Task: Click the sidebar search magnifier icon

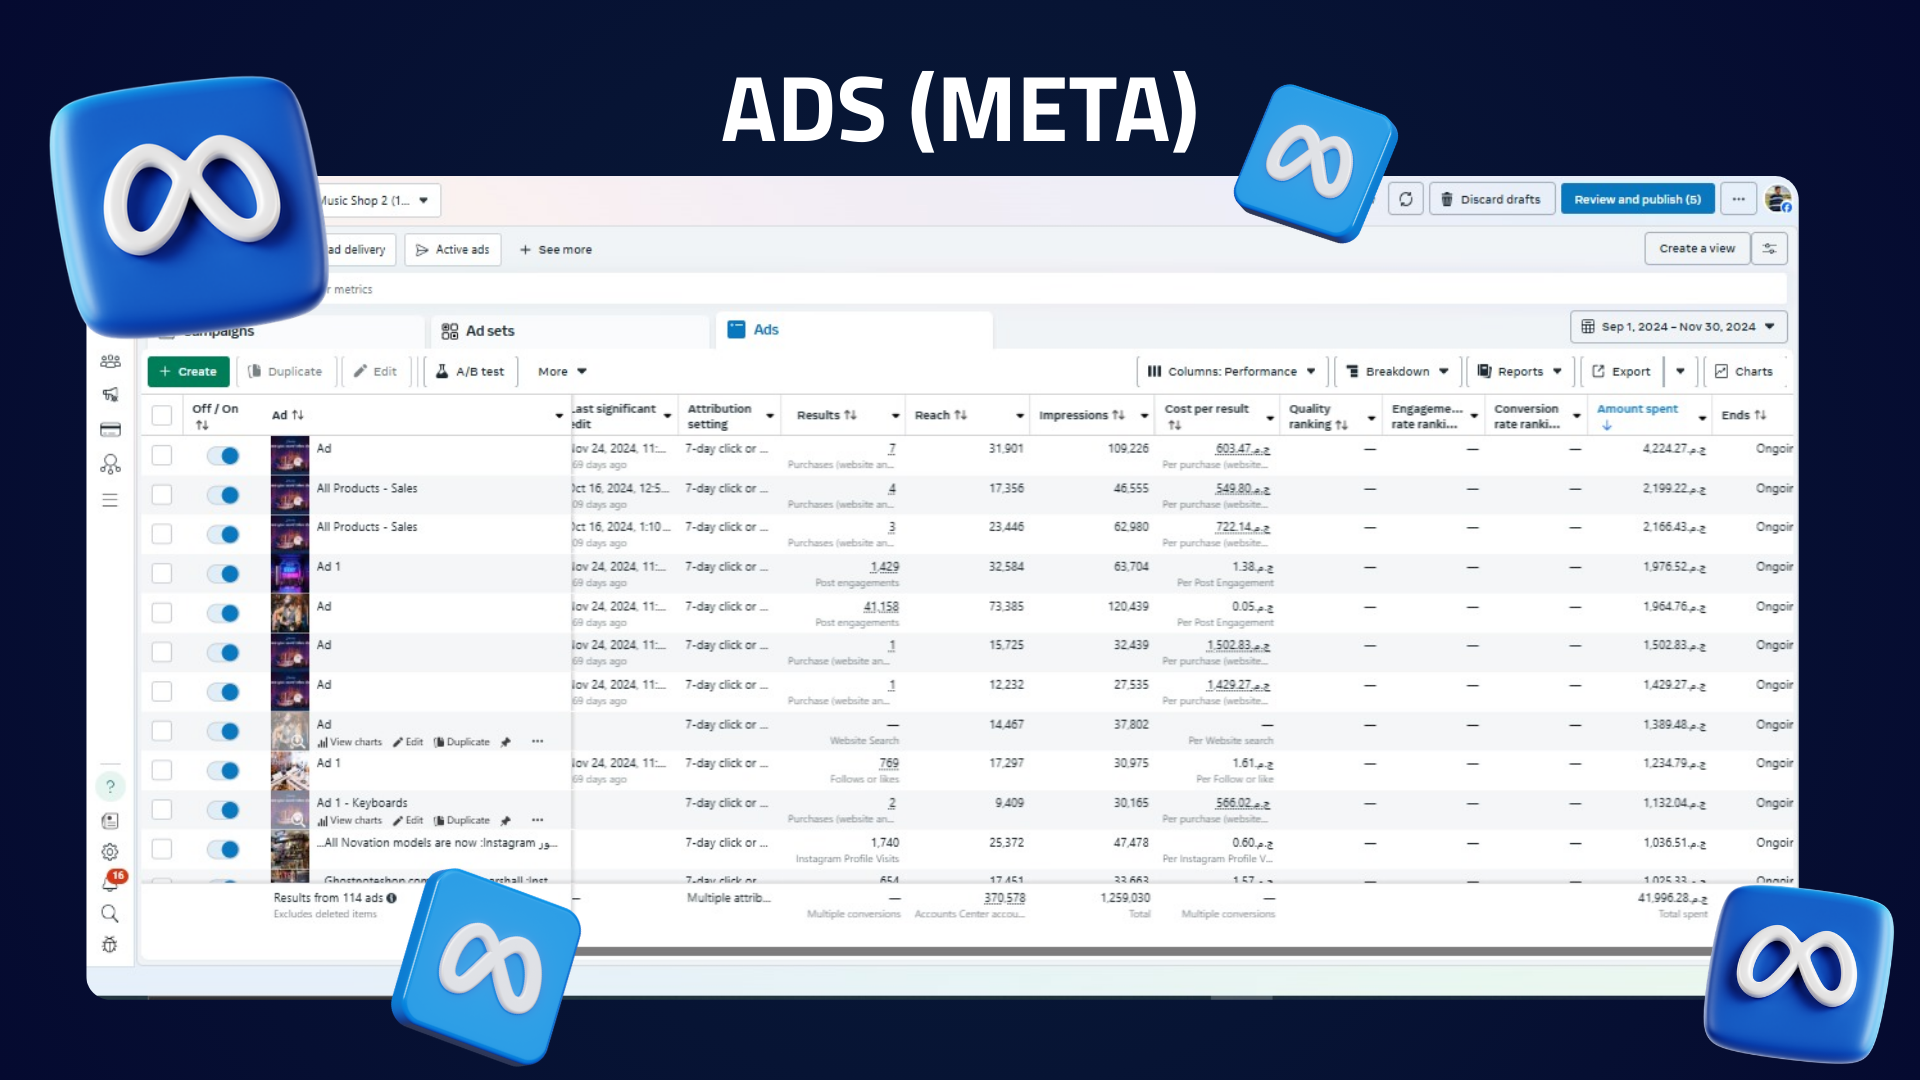Action: coord(110,914)
